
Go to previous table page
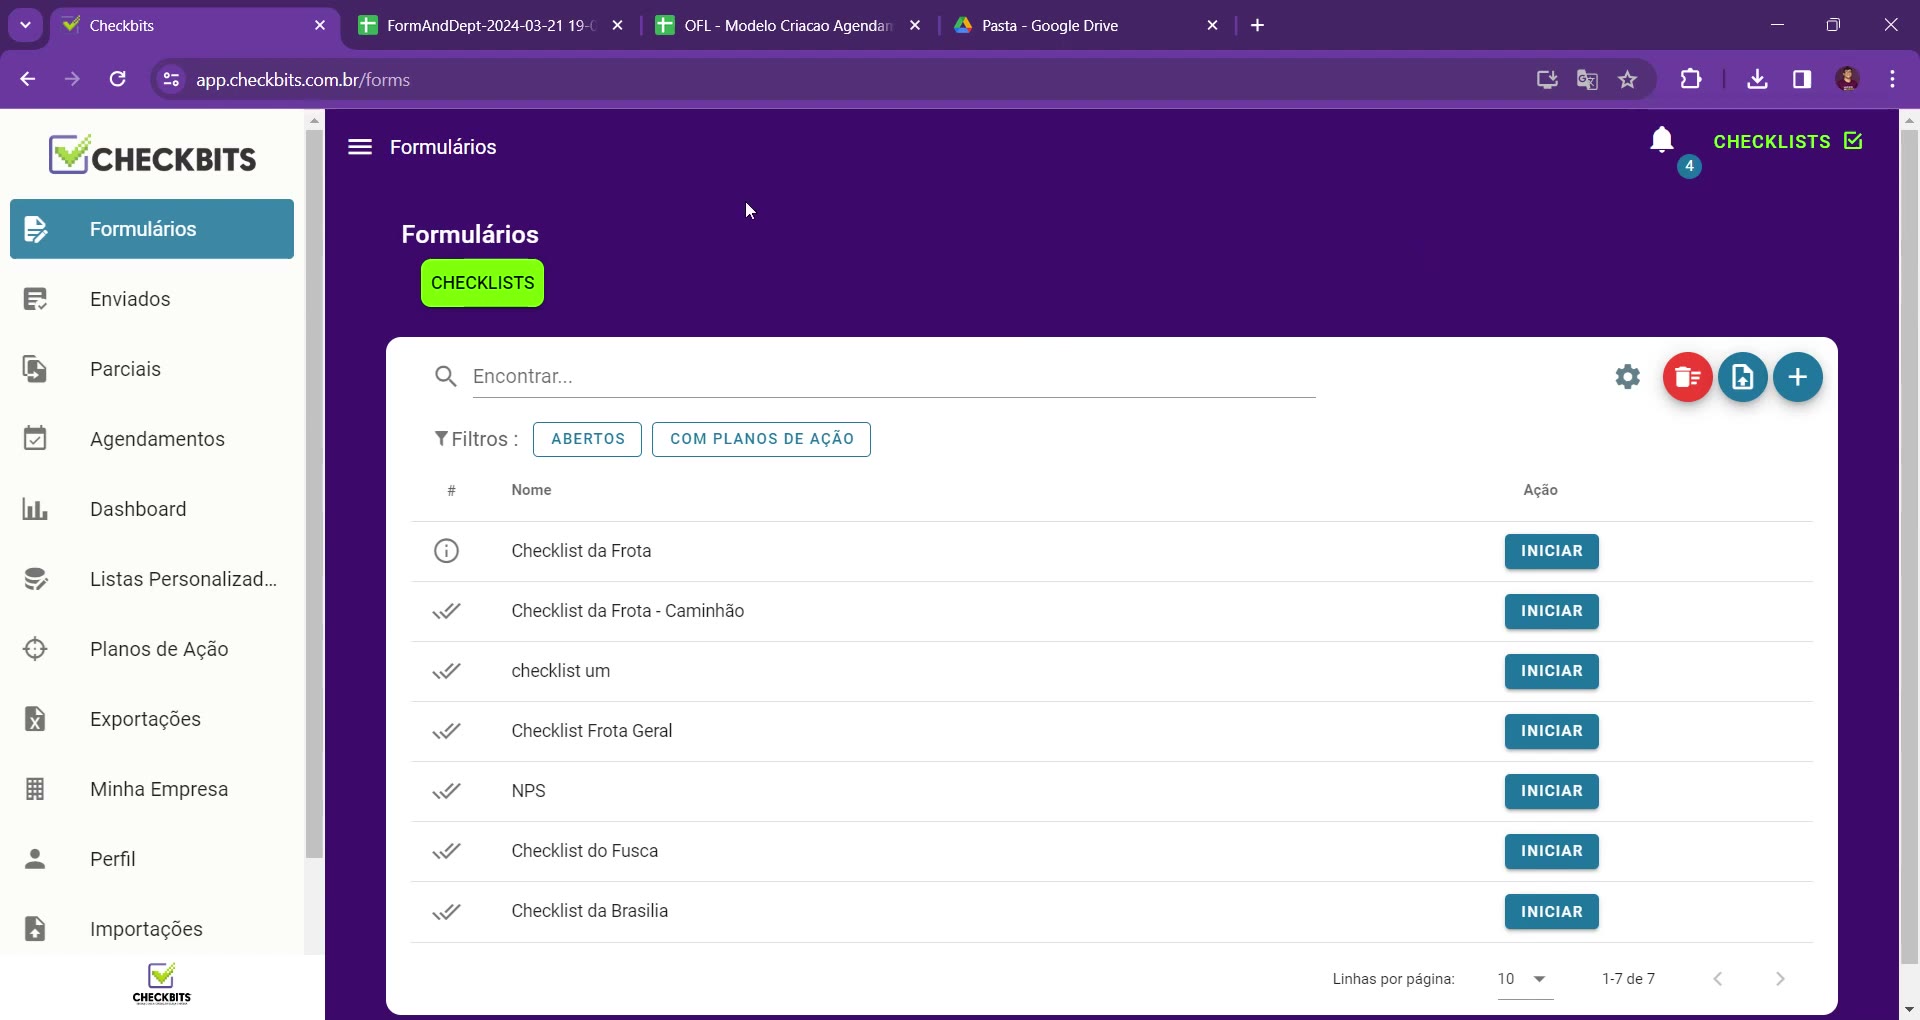pyautogui.click(x=1718, y=979)
